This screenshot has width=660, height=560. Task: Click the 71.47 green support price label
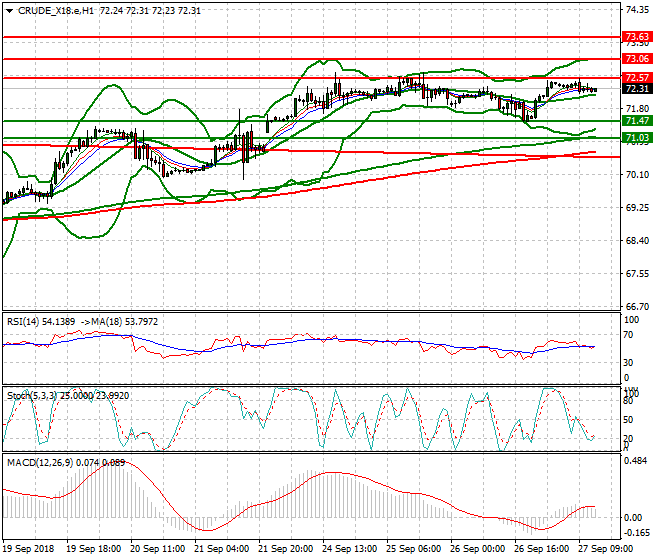point(637,121)
